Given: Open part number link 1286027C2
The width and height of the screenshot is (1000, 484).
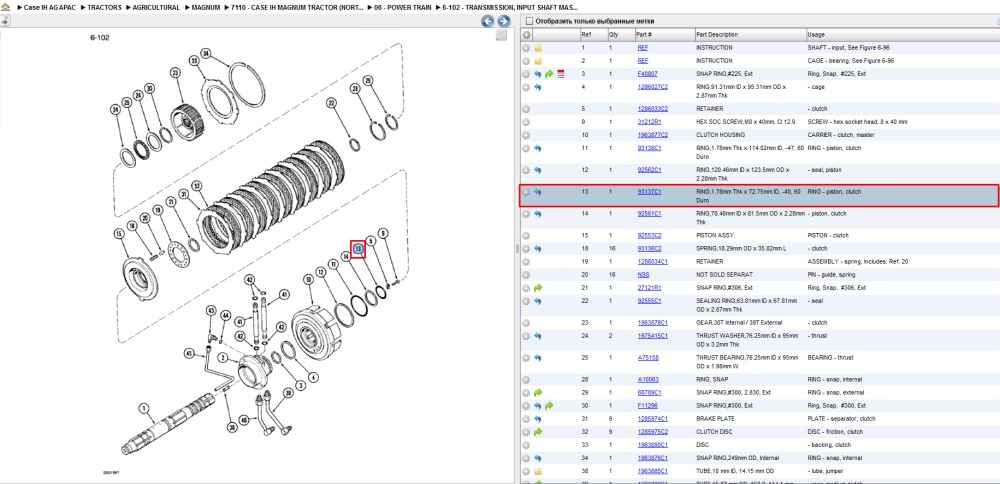Looking at the screenshot, I should coord(652,87).
